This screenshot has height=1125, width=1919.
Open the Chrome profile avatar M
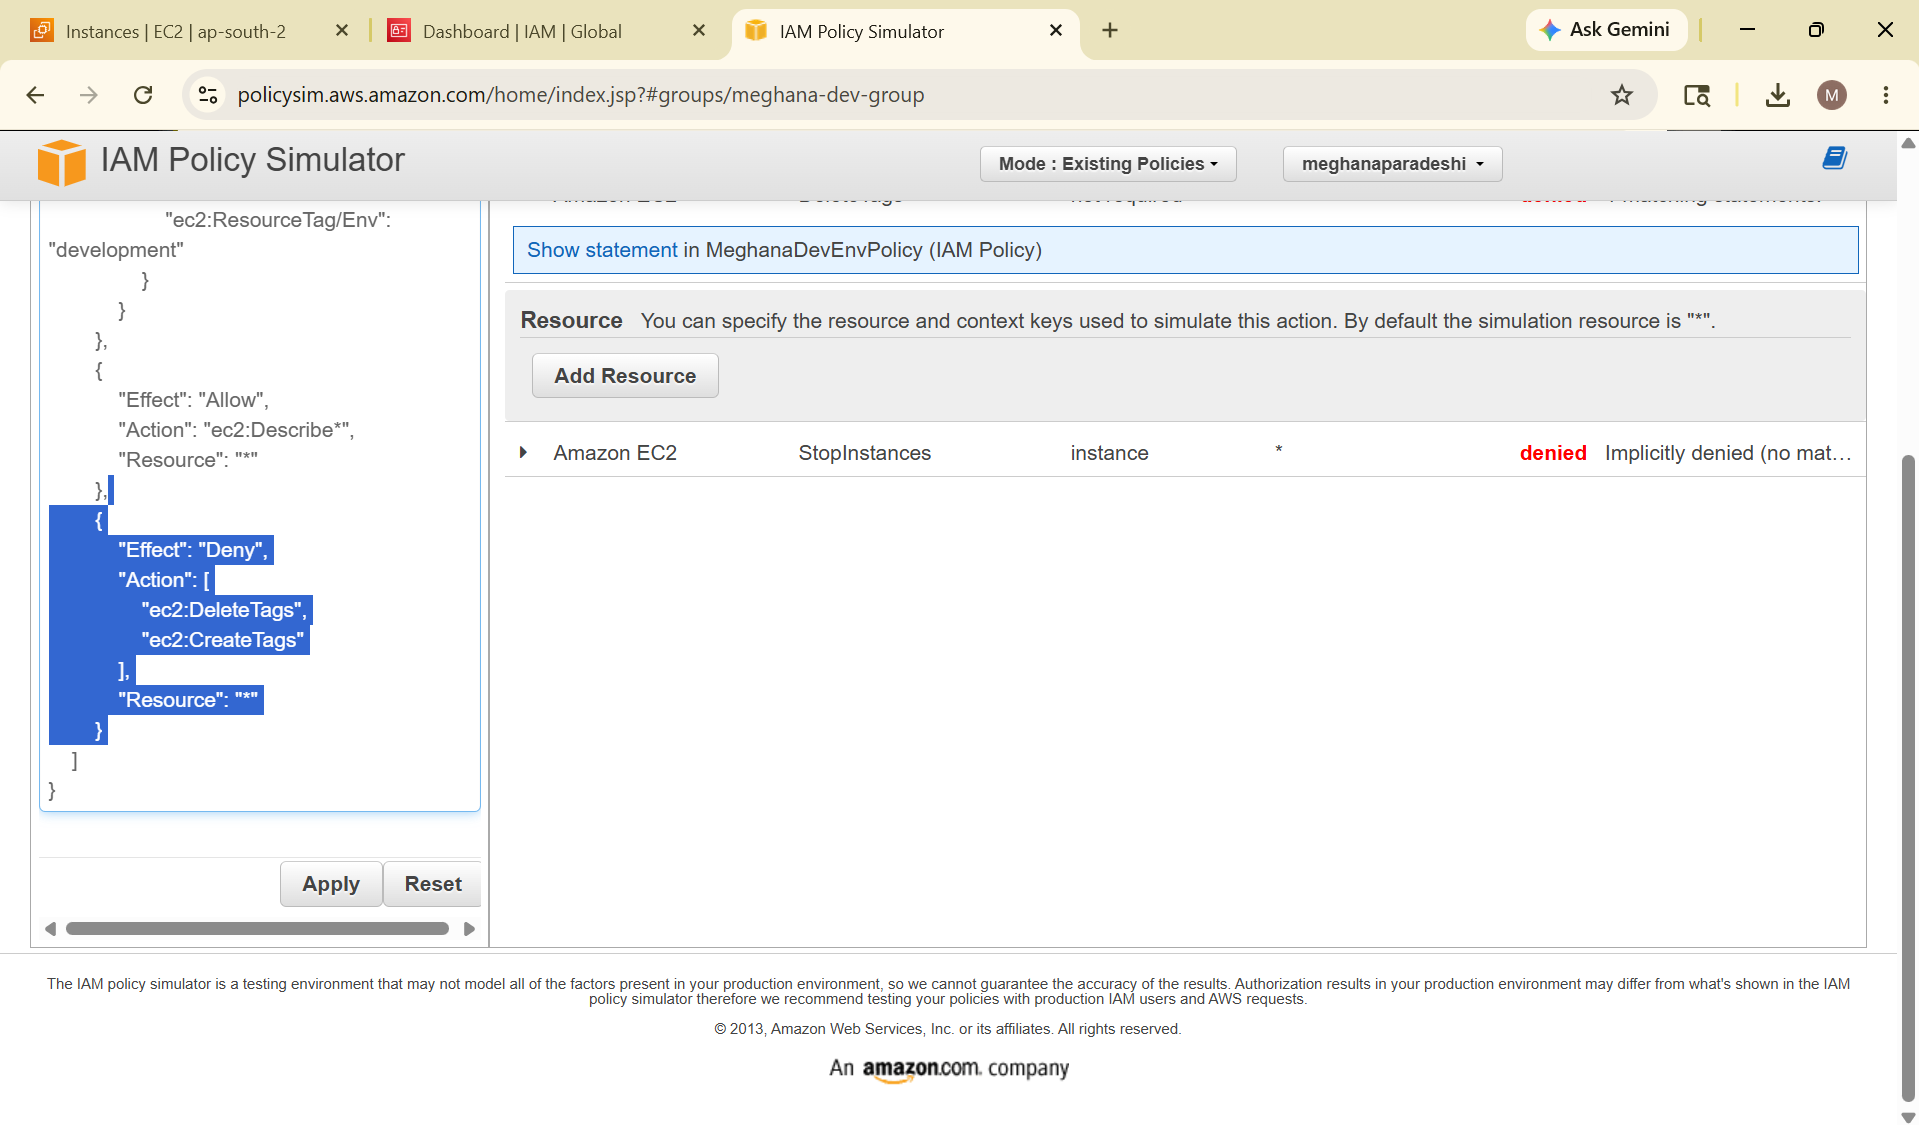point(1831,95)
